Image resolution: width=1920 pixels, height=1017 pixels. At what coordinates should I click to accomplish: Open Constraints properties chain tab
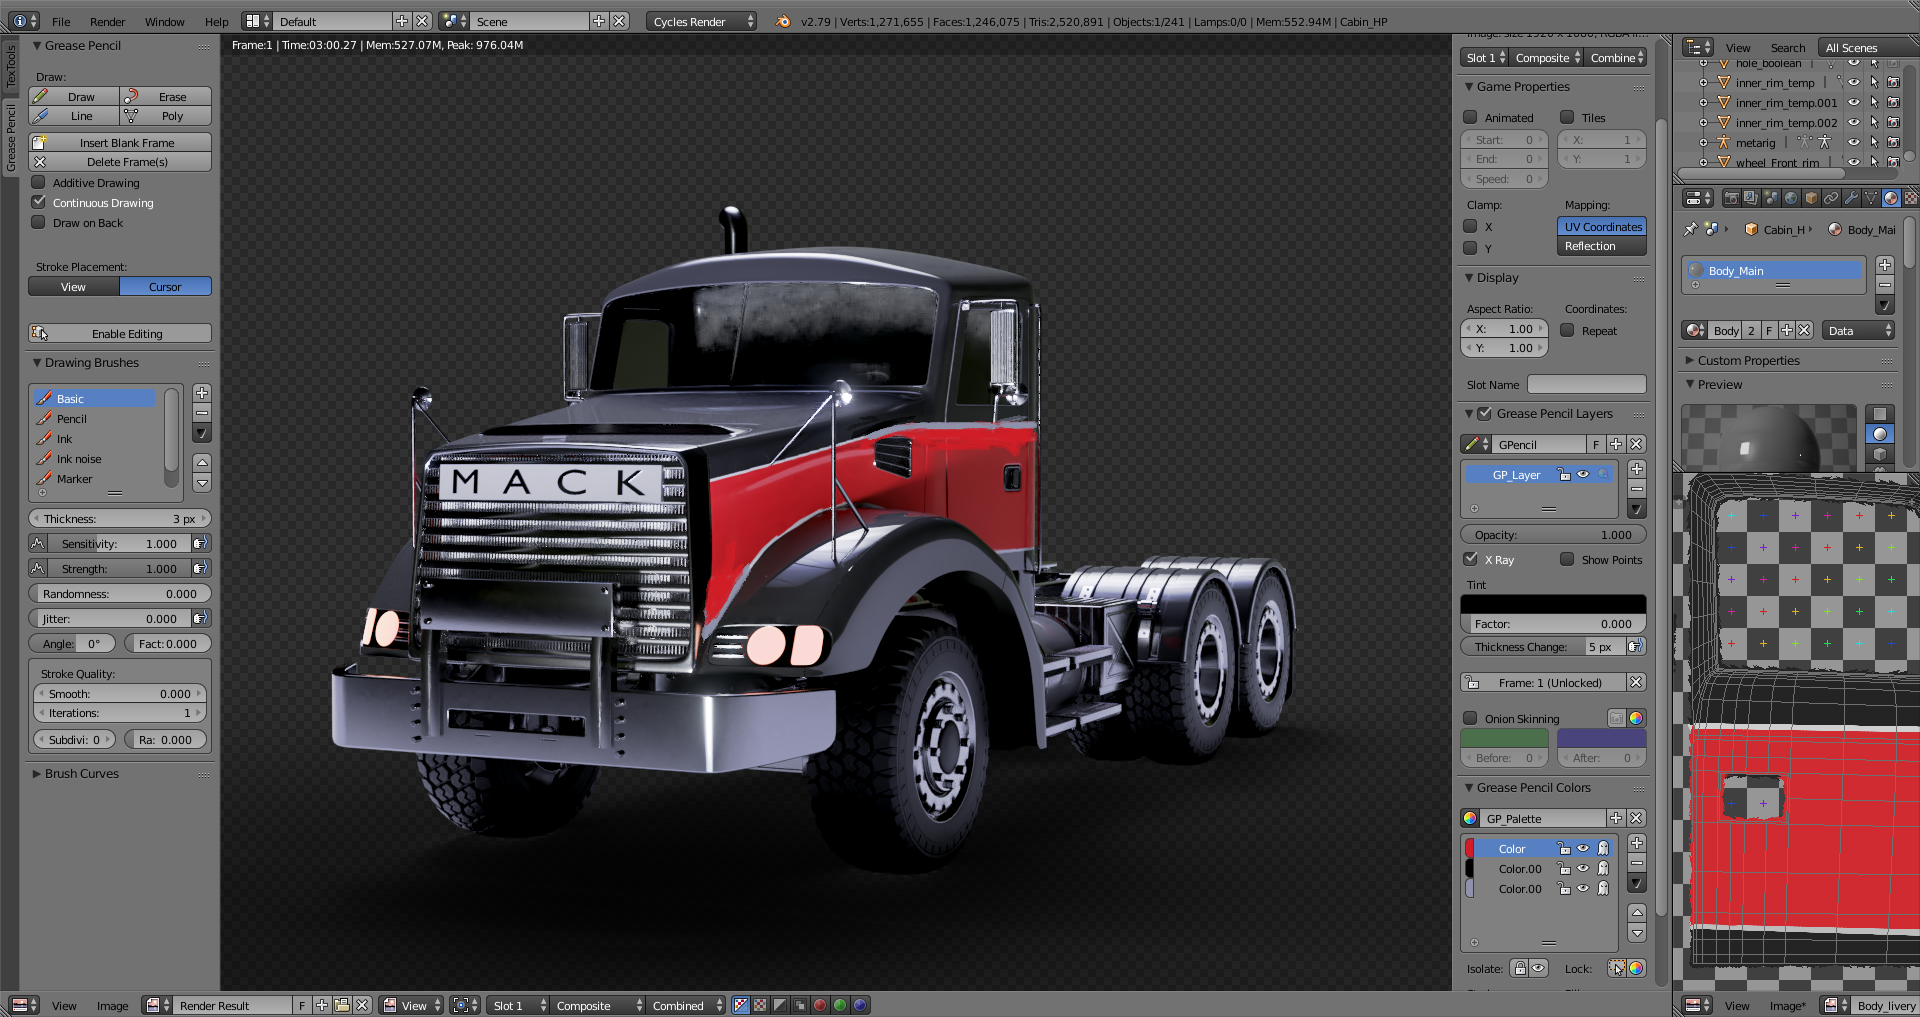(x=1831, y=198)
